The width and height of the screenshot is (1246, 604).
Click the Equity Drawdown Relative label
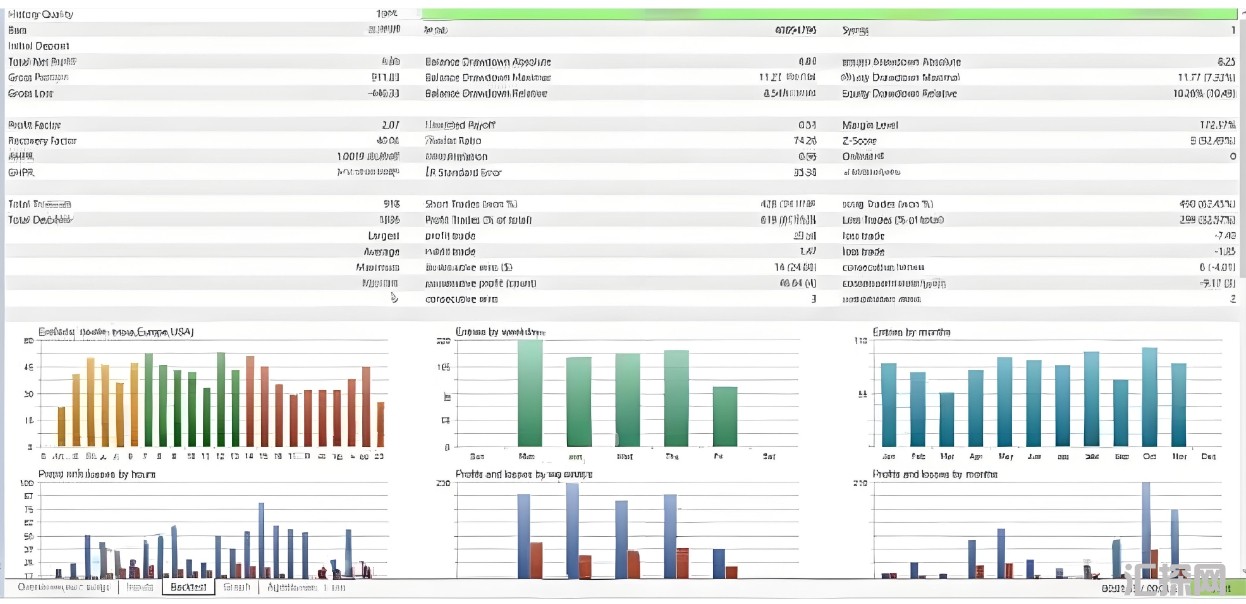click(899, 93)
